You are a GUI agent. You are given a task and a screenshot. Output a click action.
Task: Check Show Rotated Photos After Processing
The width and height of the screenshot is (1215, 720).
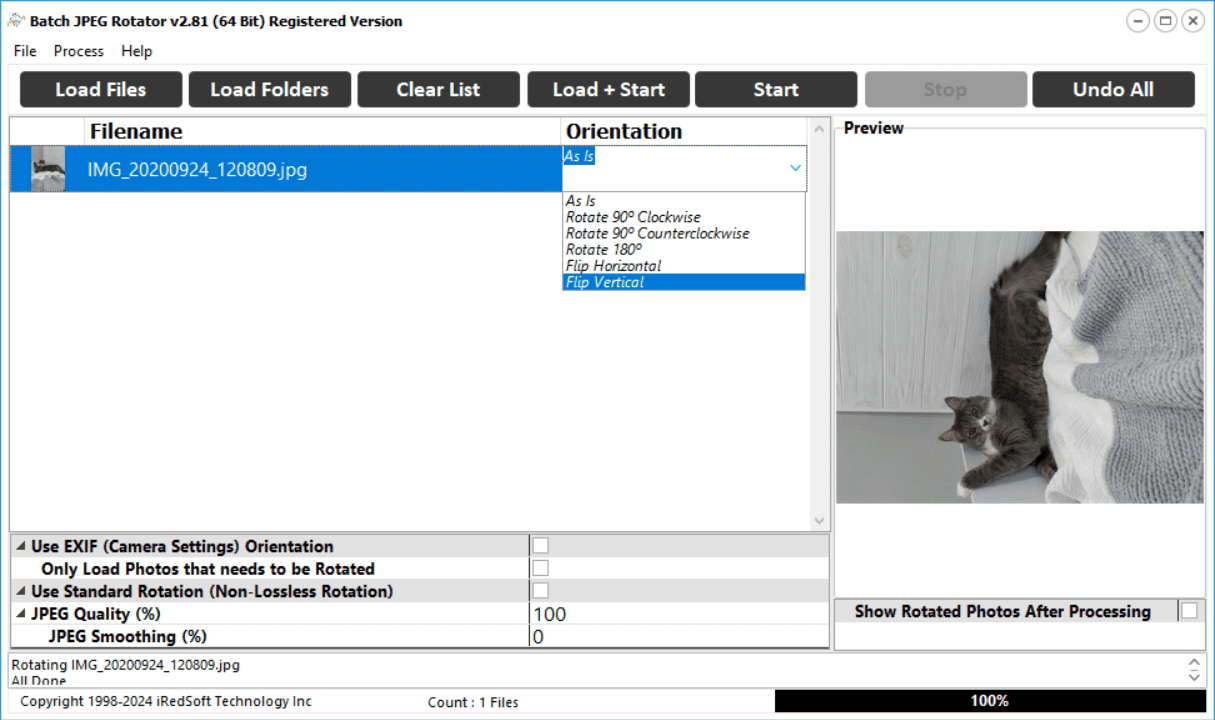[x=1189, y=611]
